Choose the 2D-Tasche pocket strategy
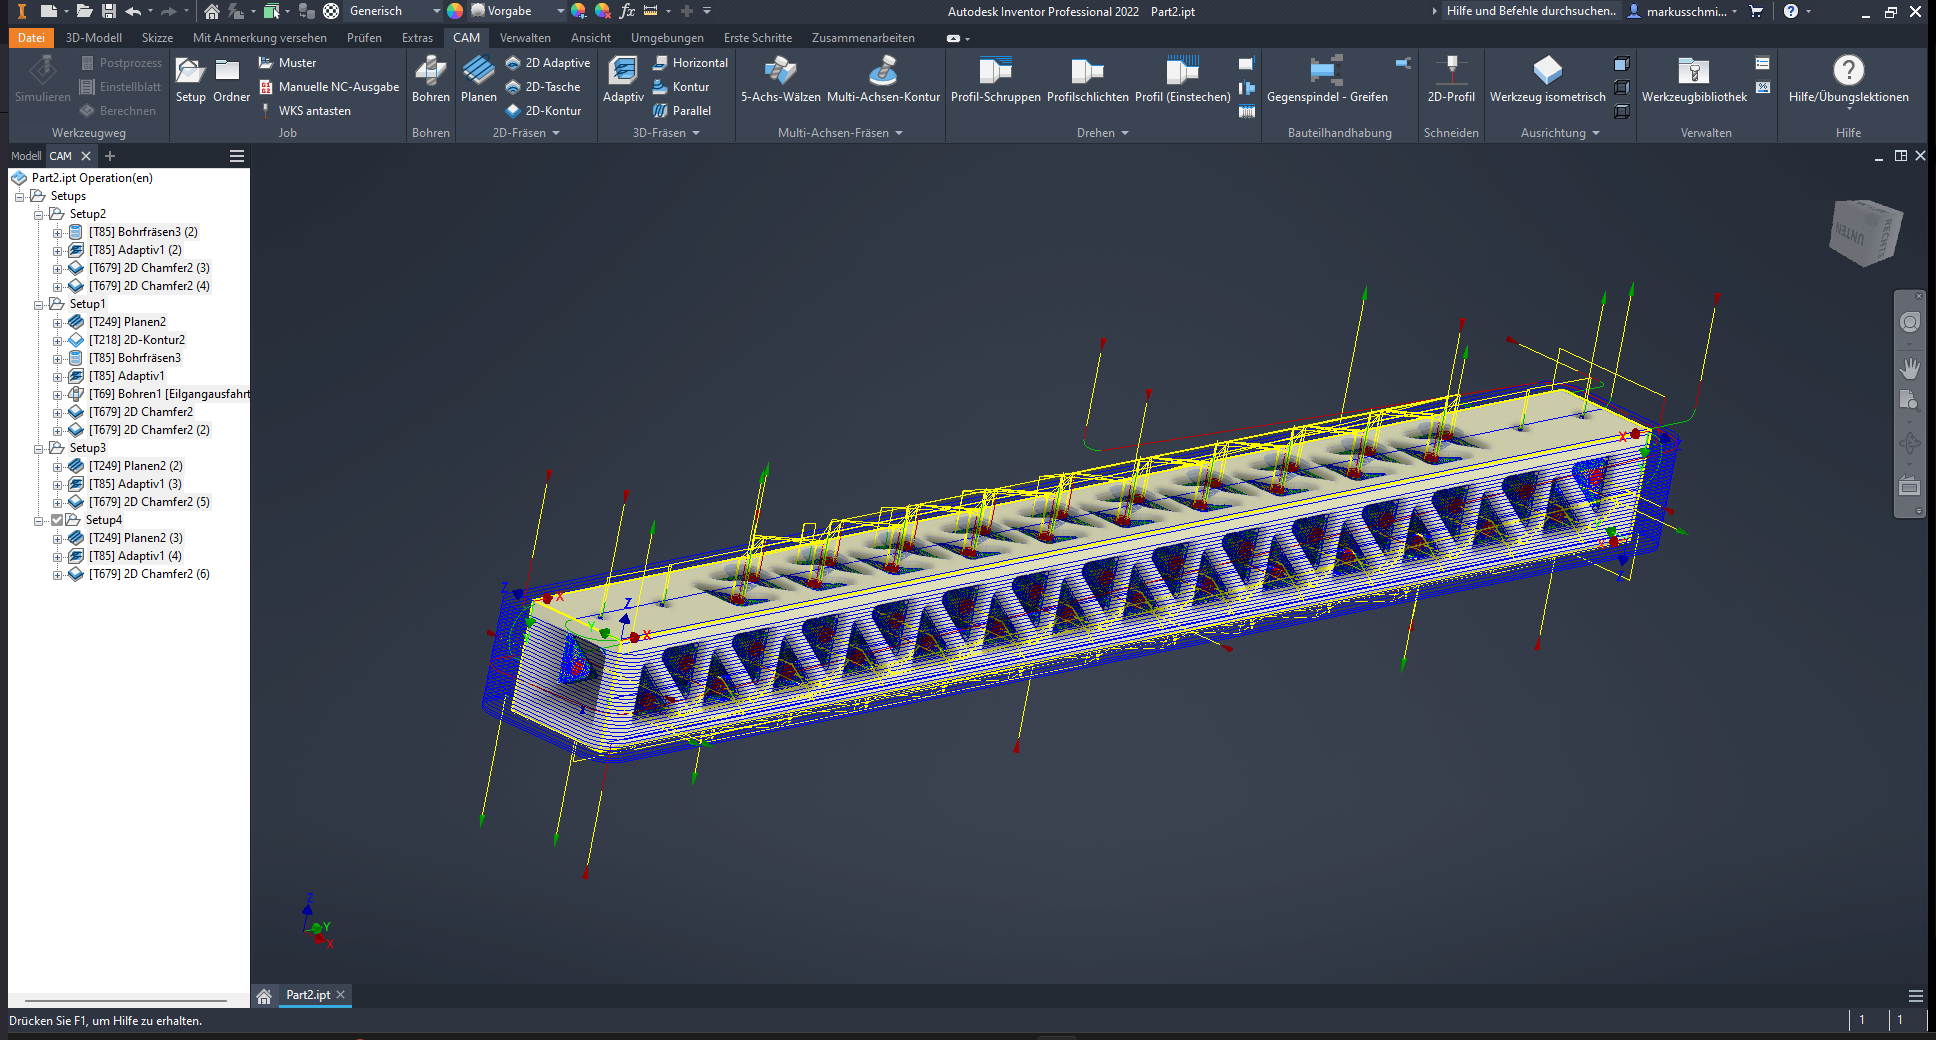Screen dimensions: 1936x1040 [542, 87]
